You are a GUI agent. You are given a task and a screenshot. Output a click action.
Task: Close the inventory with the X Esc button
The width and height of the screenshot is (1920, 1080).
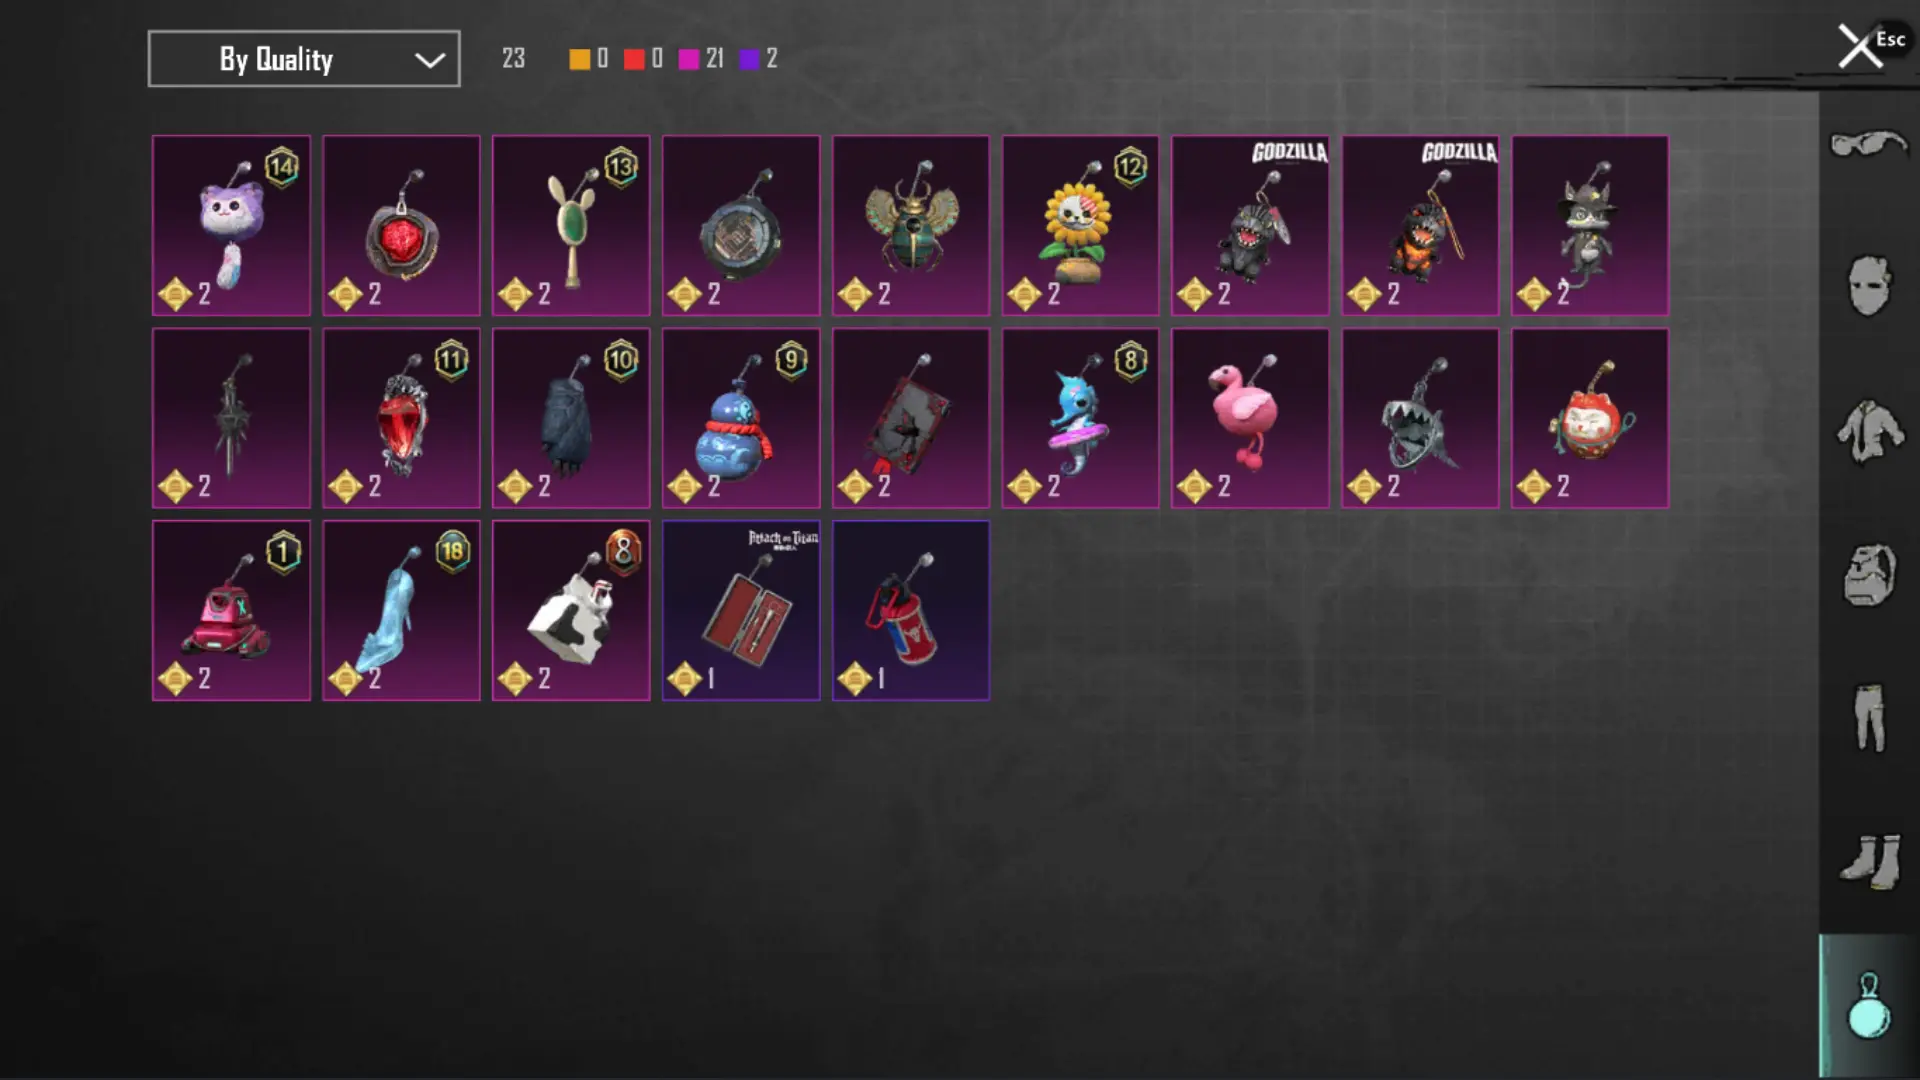pos(1870,45)
